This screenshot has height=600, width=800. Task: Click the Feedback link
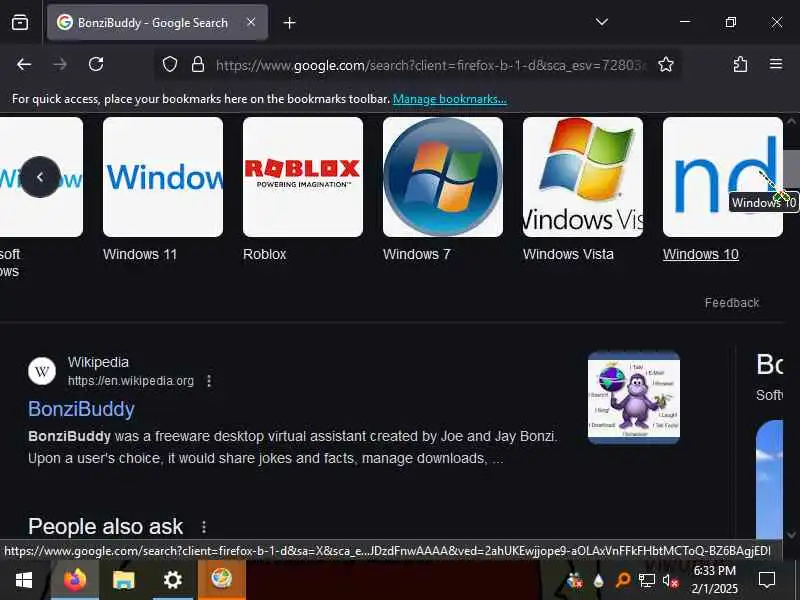click(732, 303)
